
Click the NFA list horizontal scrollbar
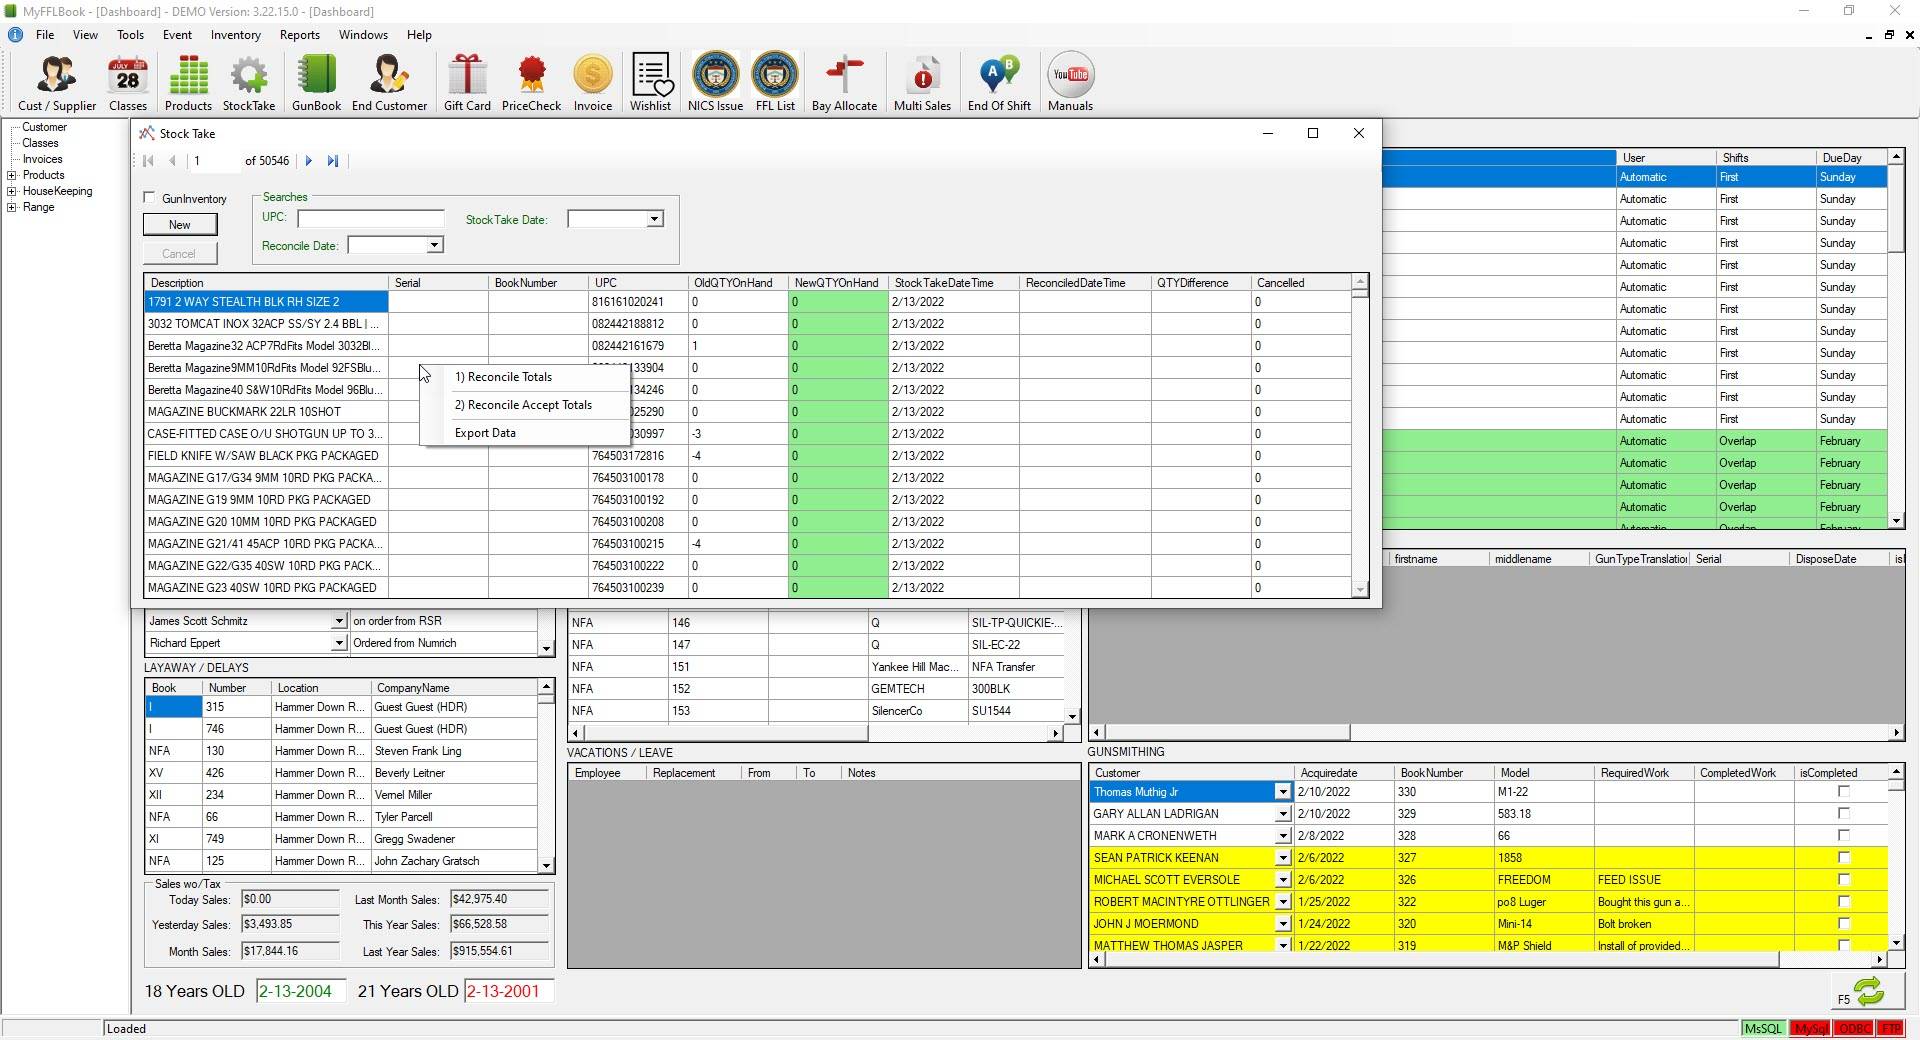click(x=815, y=734)
